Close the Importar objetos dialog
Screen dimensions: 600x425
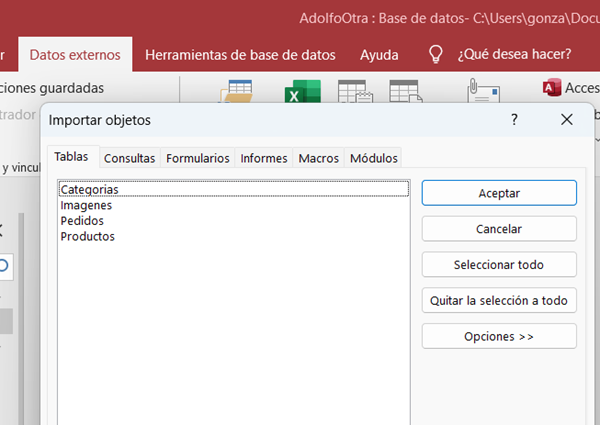[567, 120]
